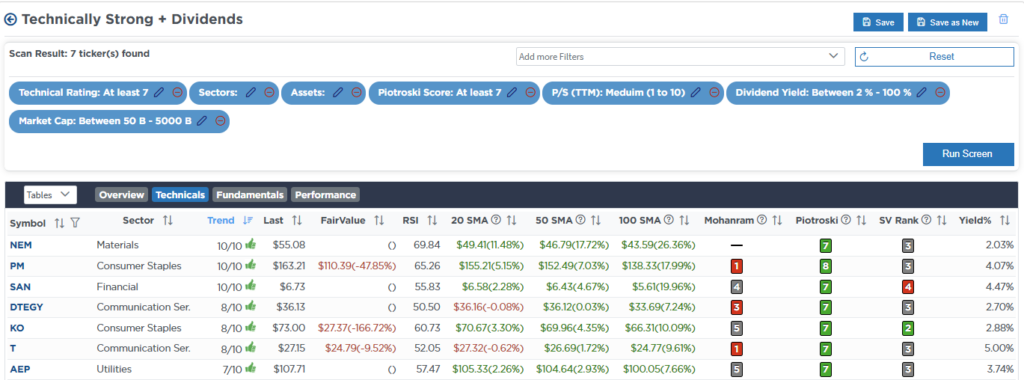Open the Add more Filters dropdown
Viewport: 1024px width, 380px height.
tap(680, 57)
